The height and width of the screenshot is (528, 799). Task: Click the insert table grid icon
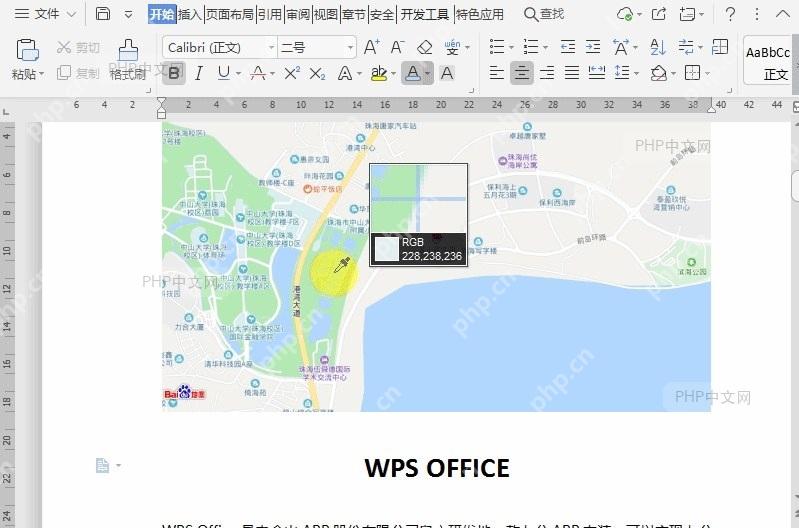coord(720,47)
